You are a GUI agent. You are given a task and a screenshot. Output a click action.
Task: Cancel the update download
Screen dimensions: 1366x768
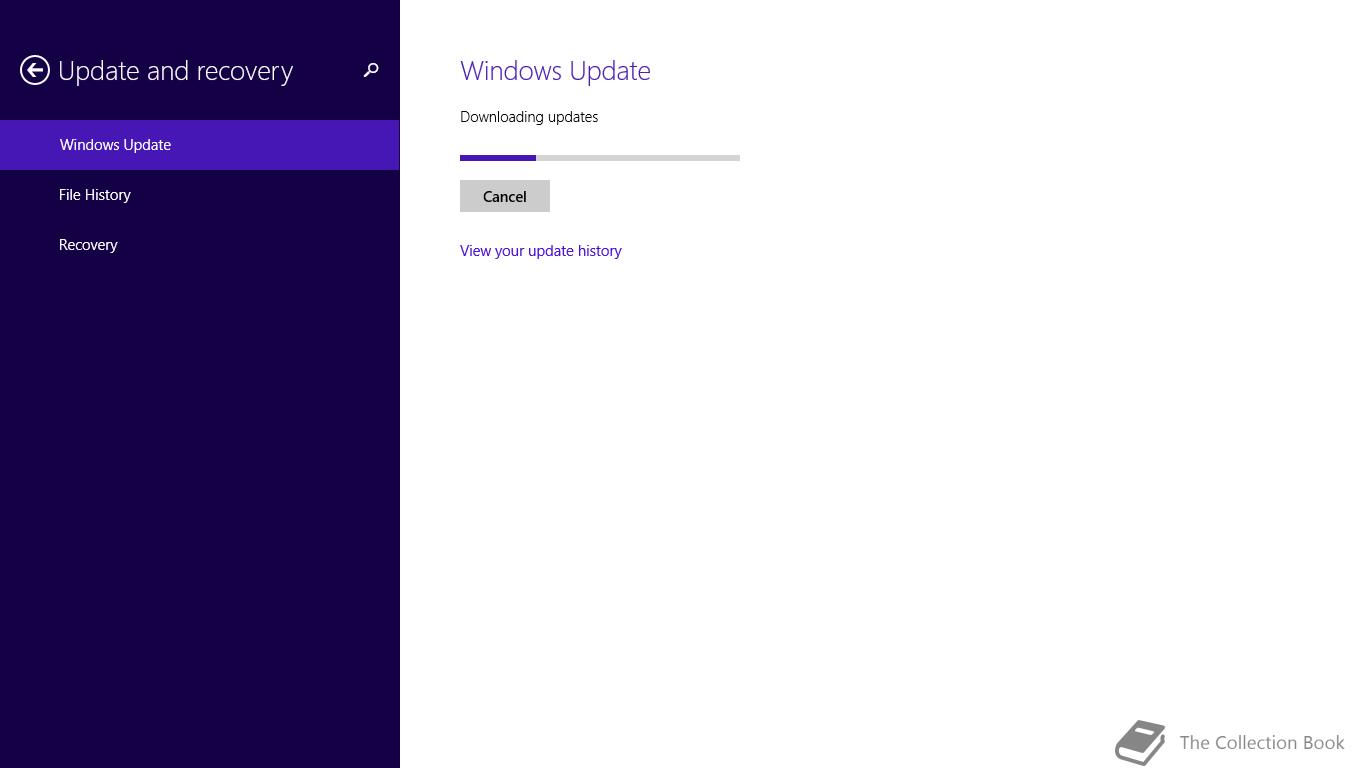[x=505, y=196]
